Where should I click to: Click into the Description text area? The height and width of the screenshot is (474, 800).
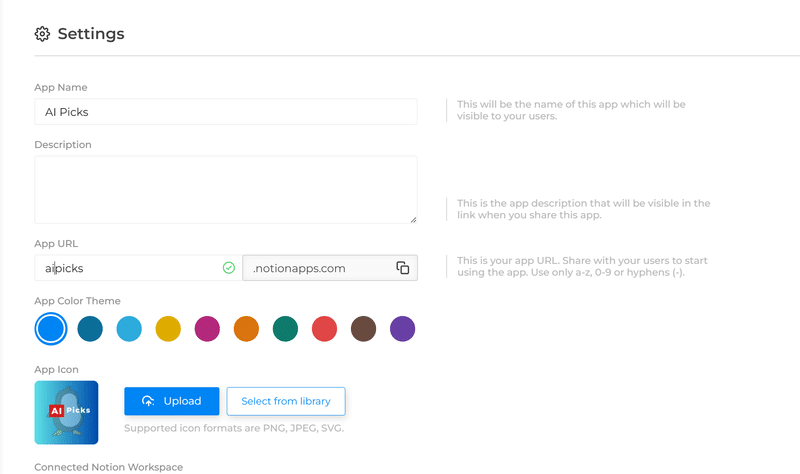(x=226, y=190)
